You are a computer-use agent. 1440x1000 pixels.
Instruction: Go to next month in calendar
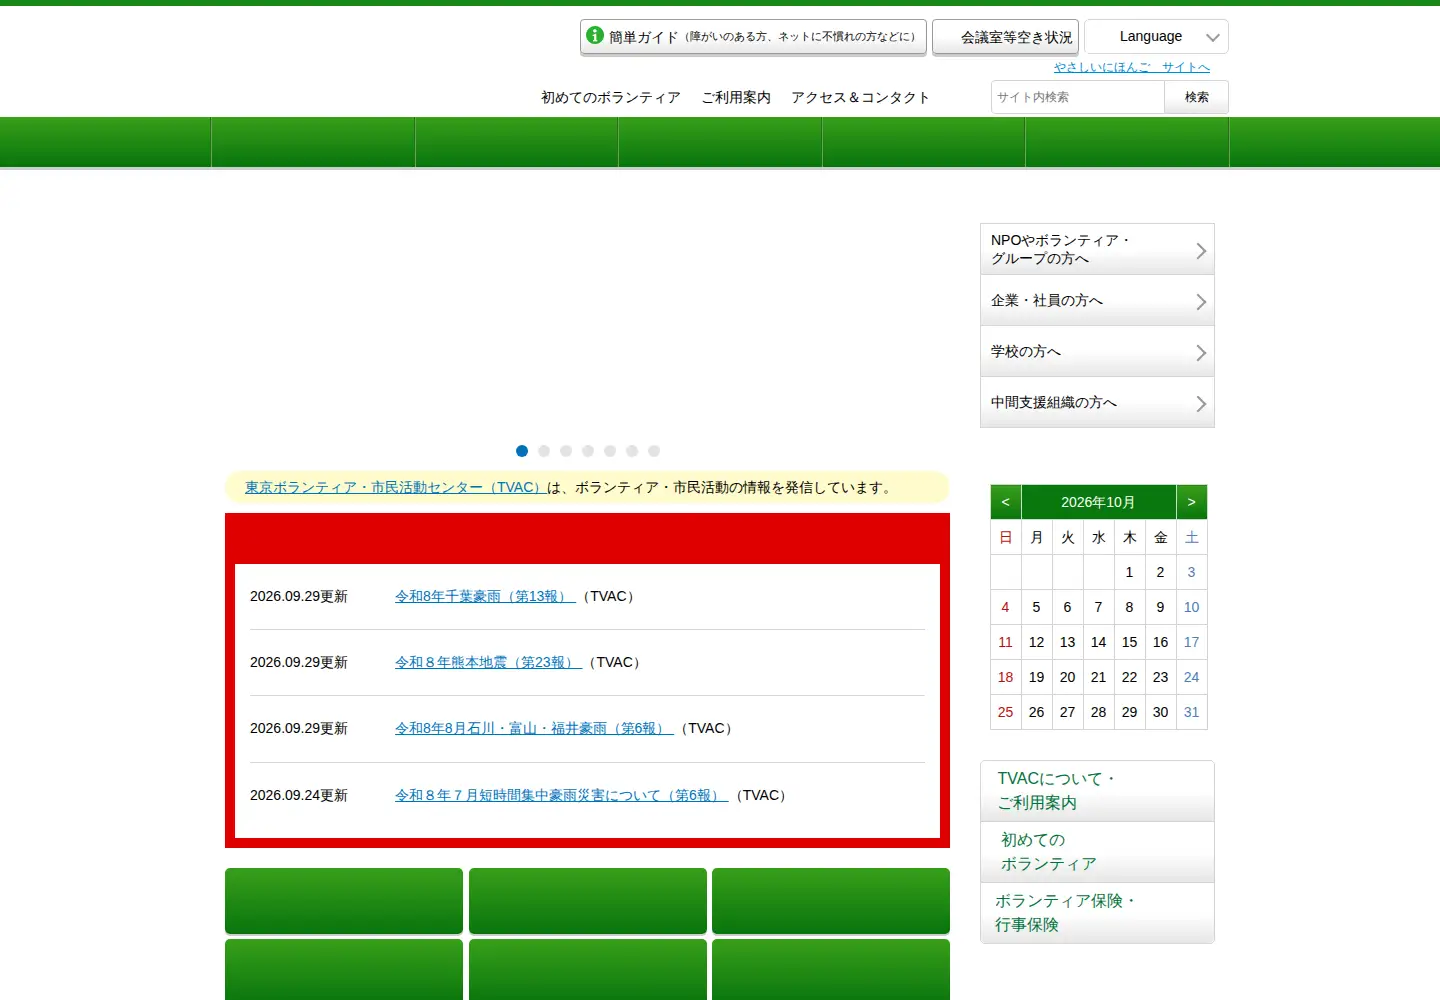coord(1191,502)
